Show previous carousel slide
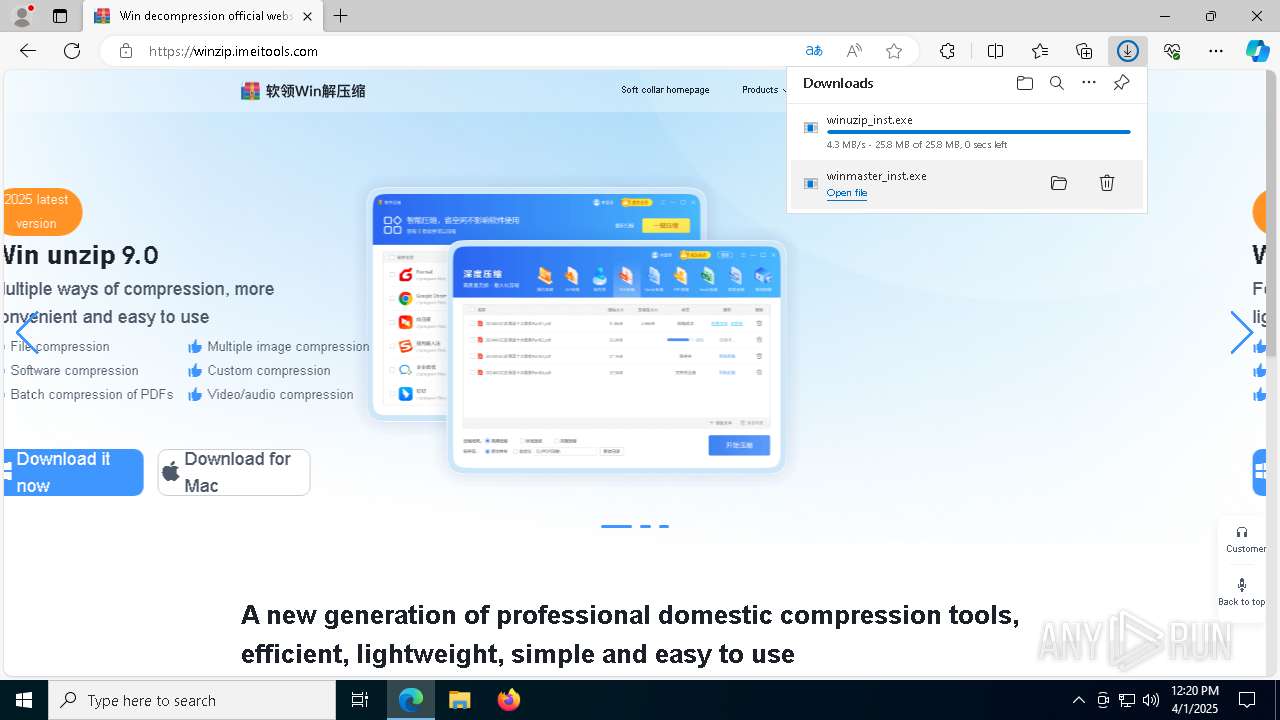 coord(27,332)
